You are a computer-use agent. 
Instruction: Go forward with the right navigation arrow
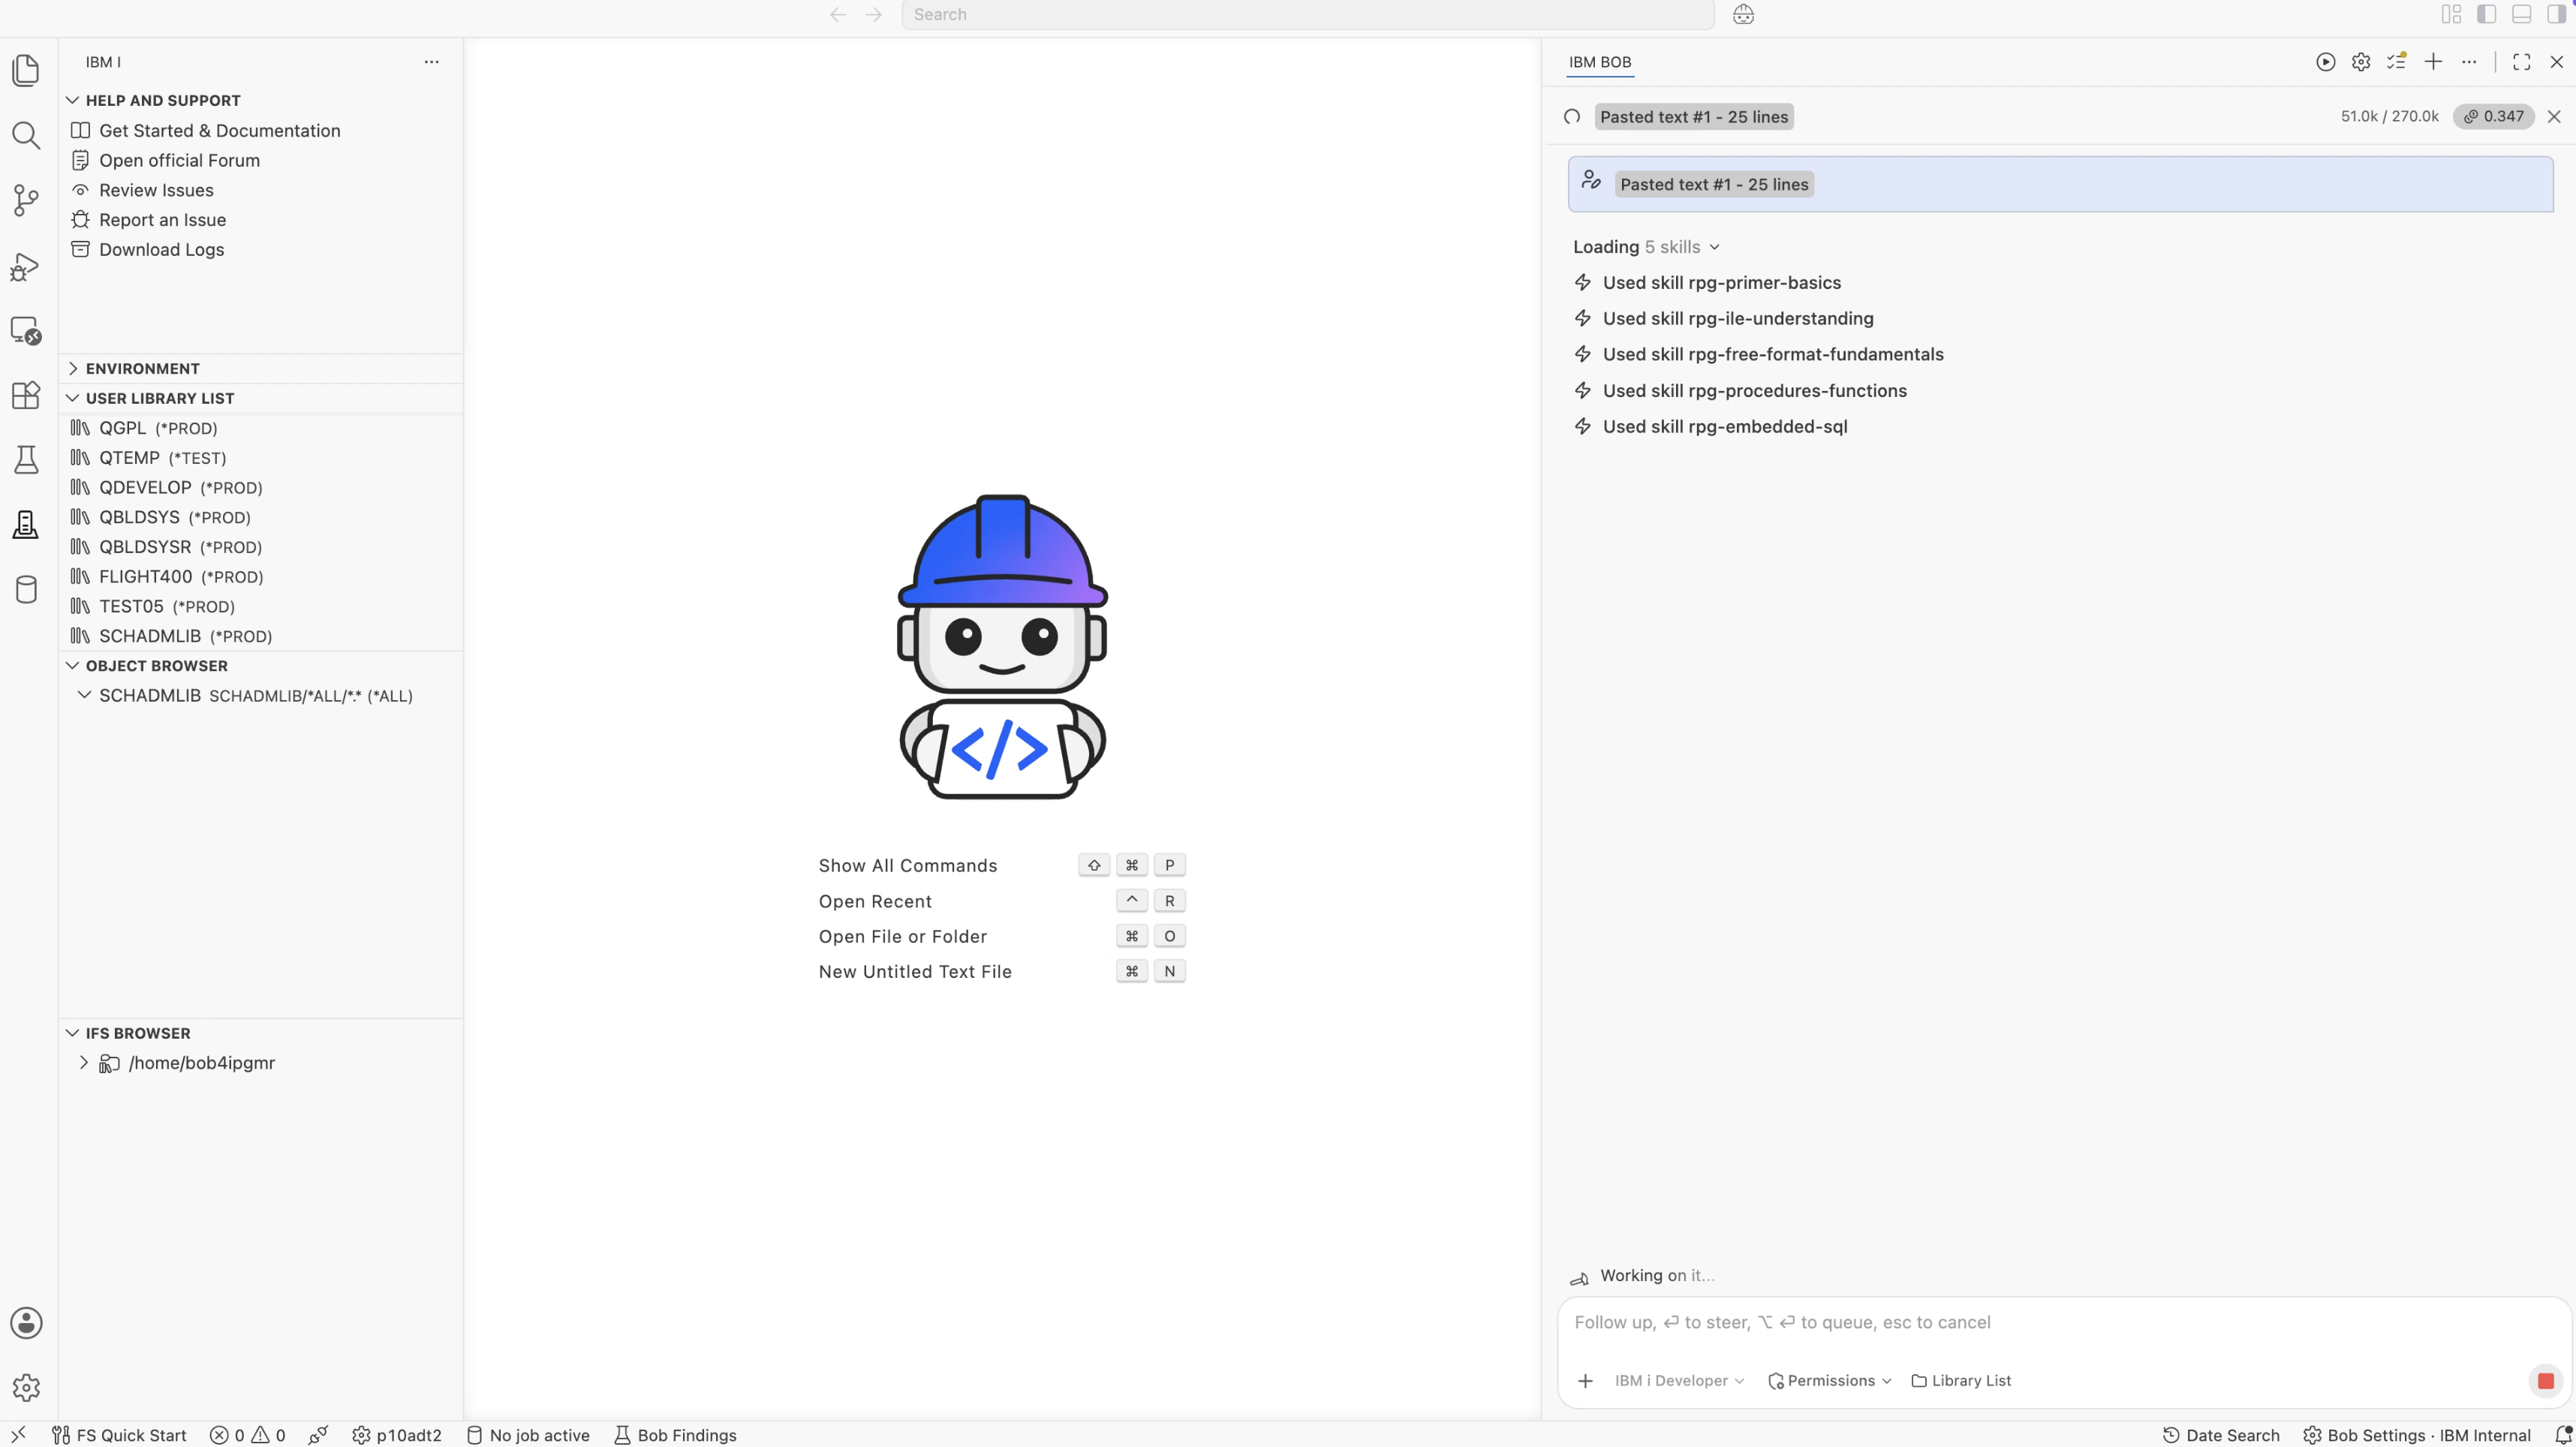pyautogui.click(x=873, y=14)
